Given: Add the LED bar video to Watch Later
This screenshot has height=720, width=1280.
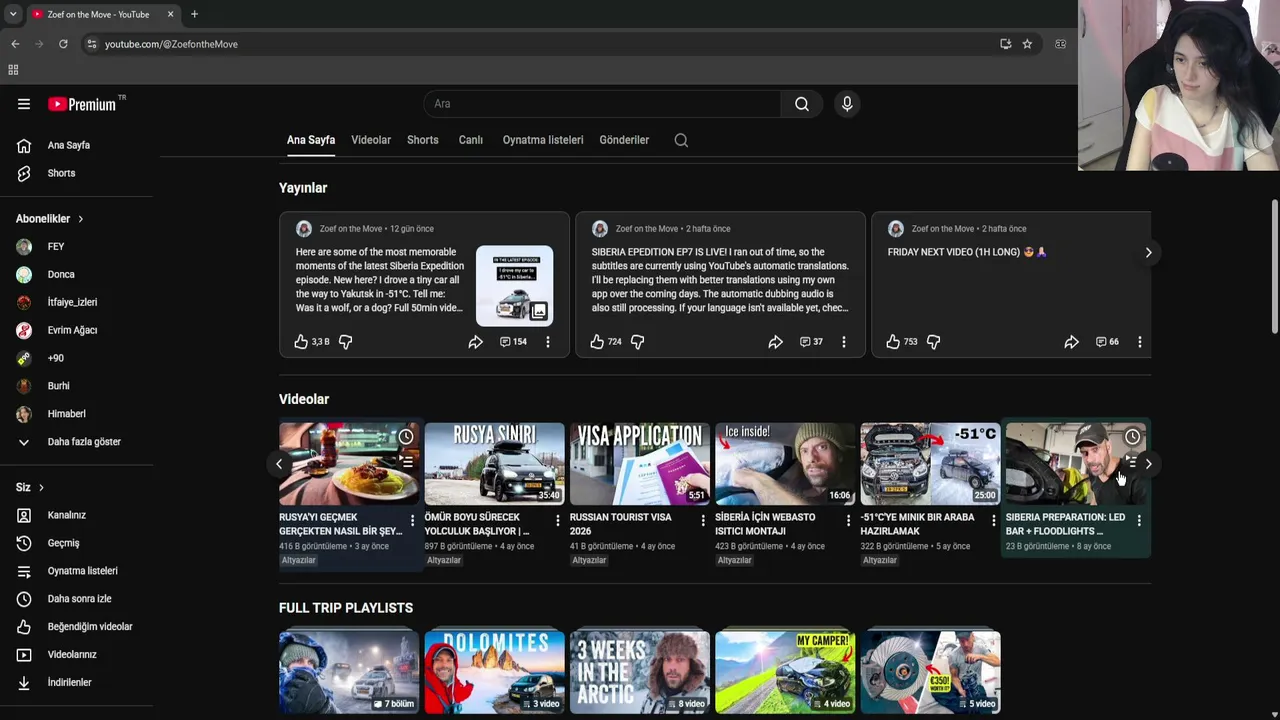Looking at the screenshot, I should coord(1132,437).
